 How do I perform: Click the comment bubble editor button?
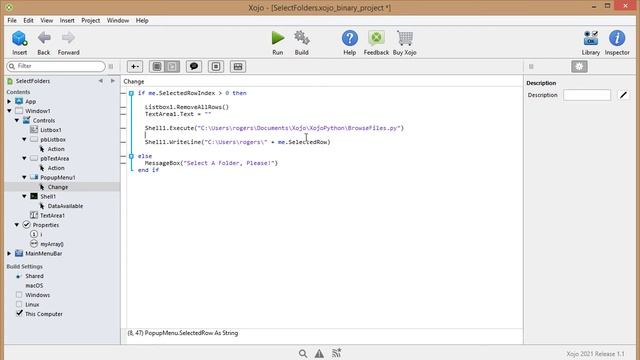coord(194,67)
